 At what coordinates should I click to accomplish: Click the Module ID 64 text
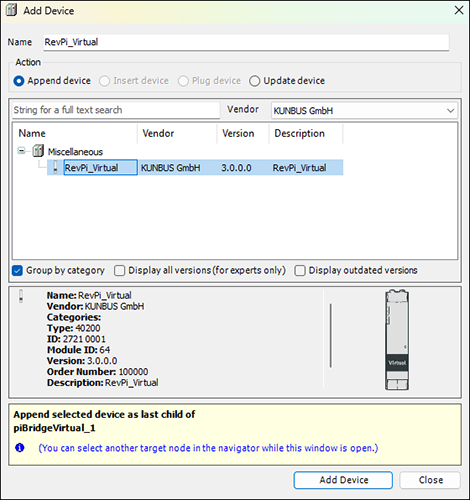(78, 350)
